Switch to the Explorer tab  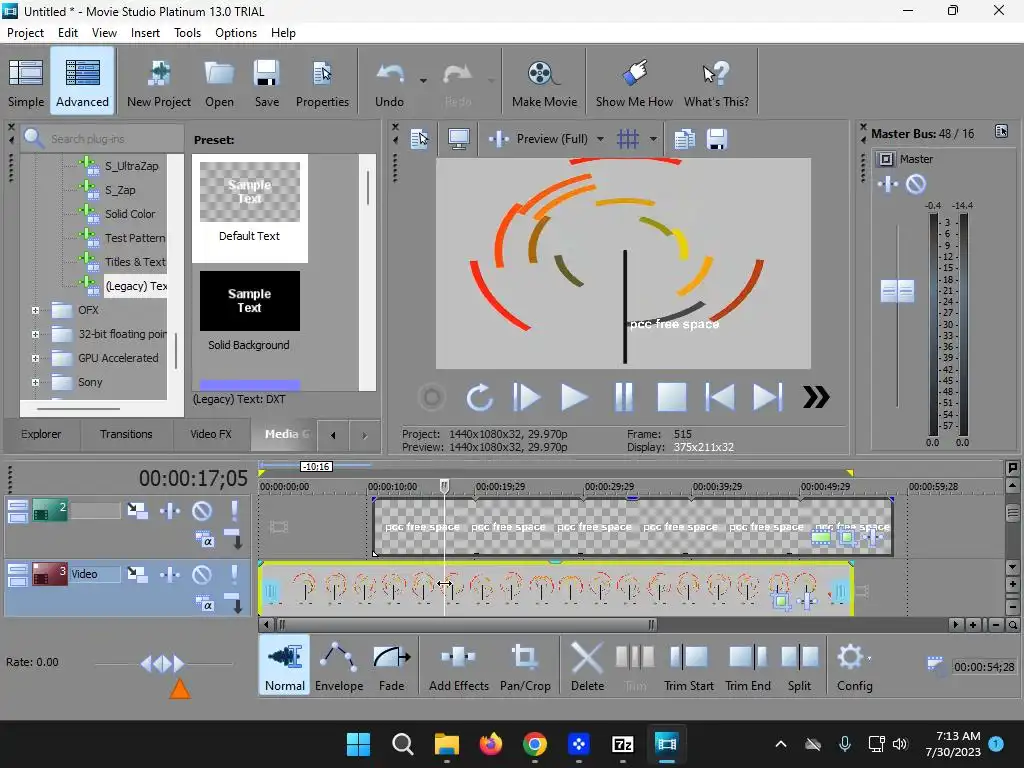(x=41, y=434)
